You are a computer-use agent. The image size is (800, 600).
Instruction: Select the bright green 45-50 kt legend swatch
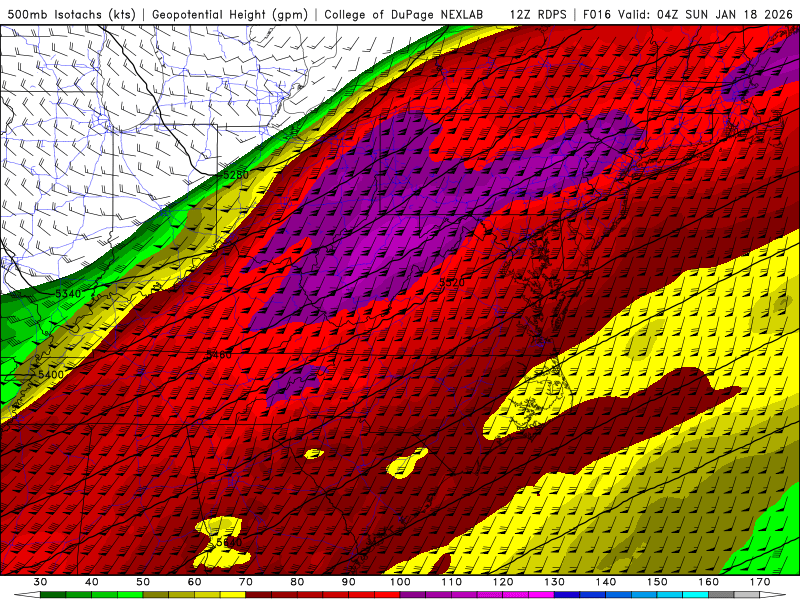click(130, 595)
